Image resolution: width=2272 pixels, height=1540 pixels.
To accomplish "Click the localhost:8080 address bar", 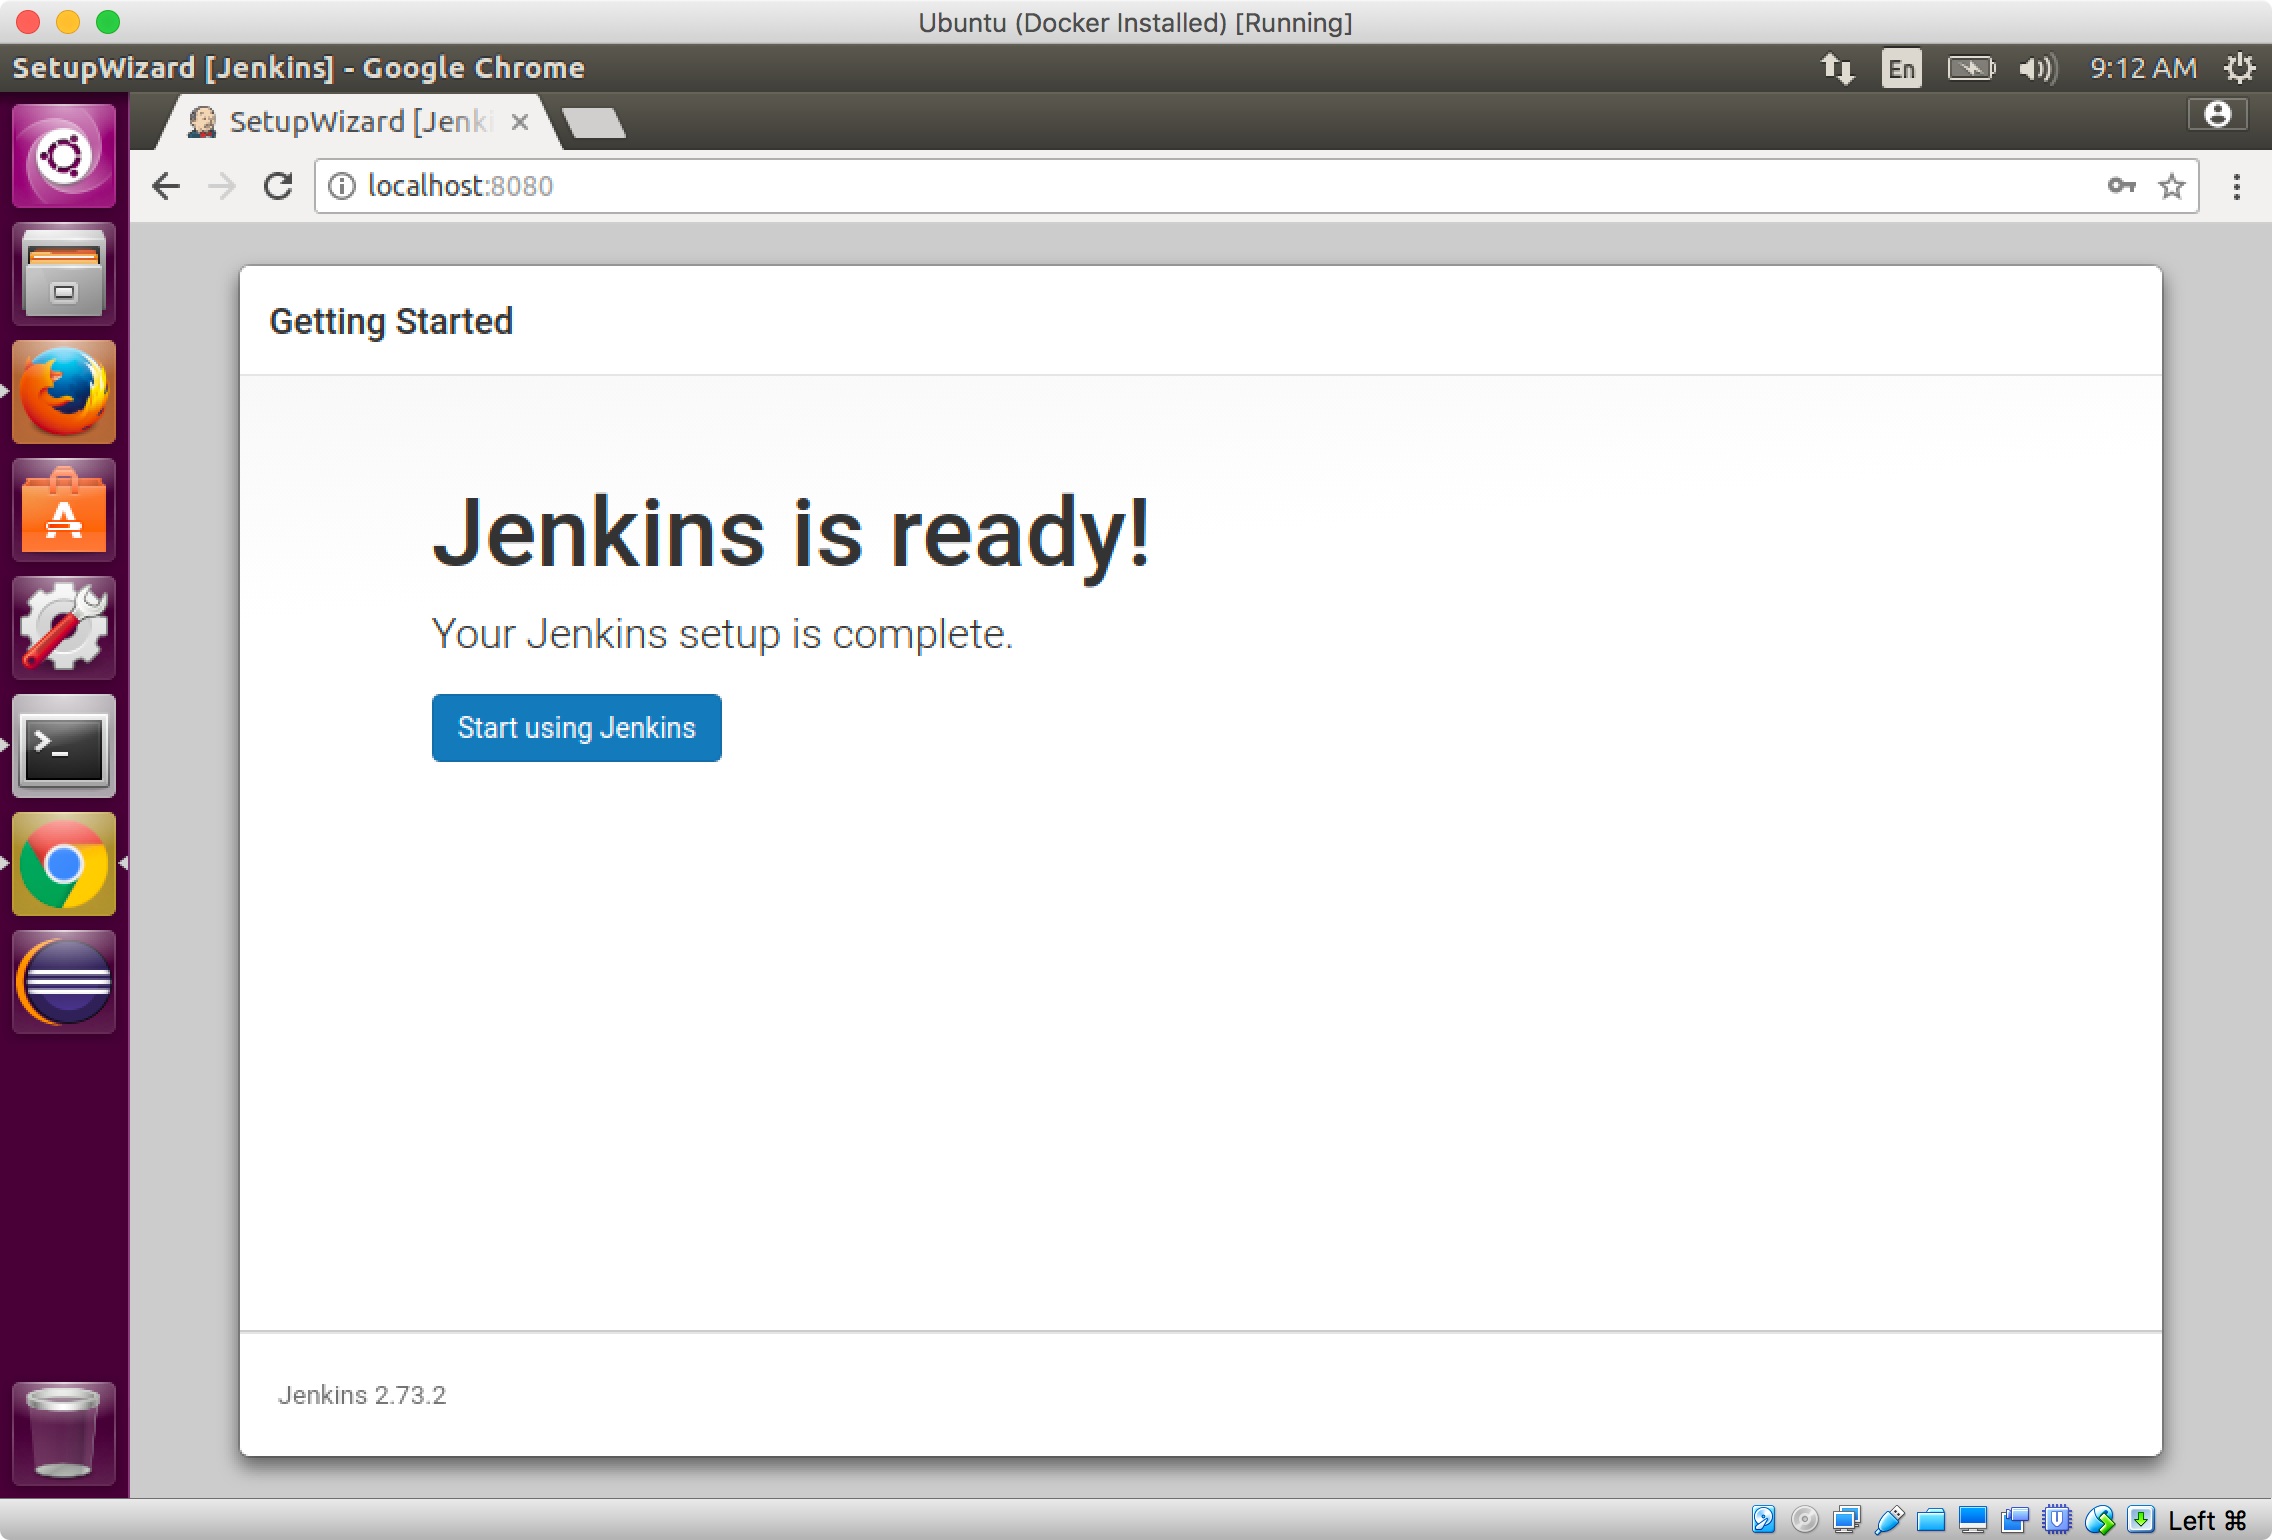I will (1256, 186).
